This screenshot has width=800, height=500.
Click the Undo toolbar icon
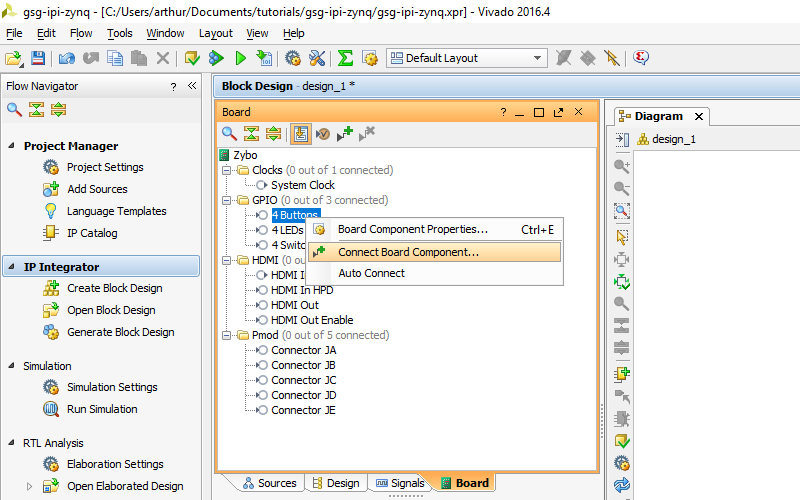pos(66,58)
